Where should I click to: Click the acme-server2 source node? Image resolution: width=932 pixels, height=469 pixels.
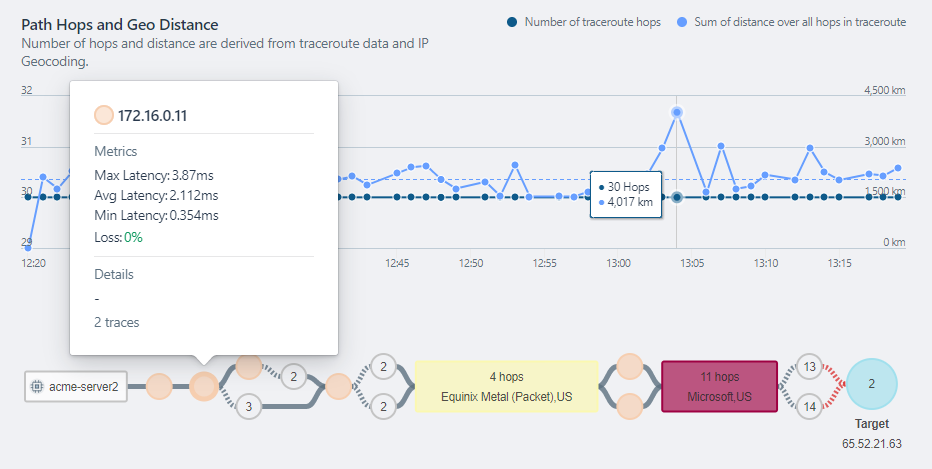[x=76, y=387]
